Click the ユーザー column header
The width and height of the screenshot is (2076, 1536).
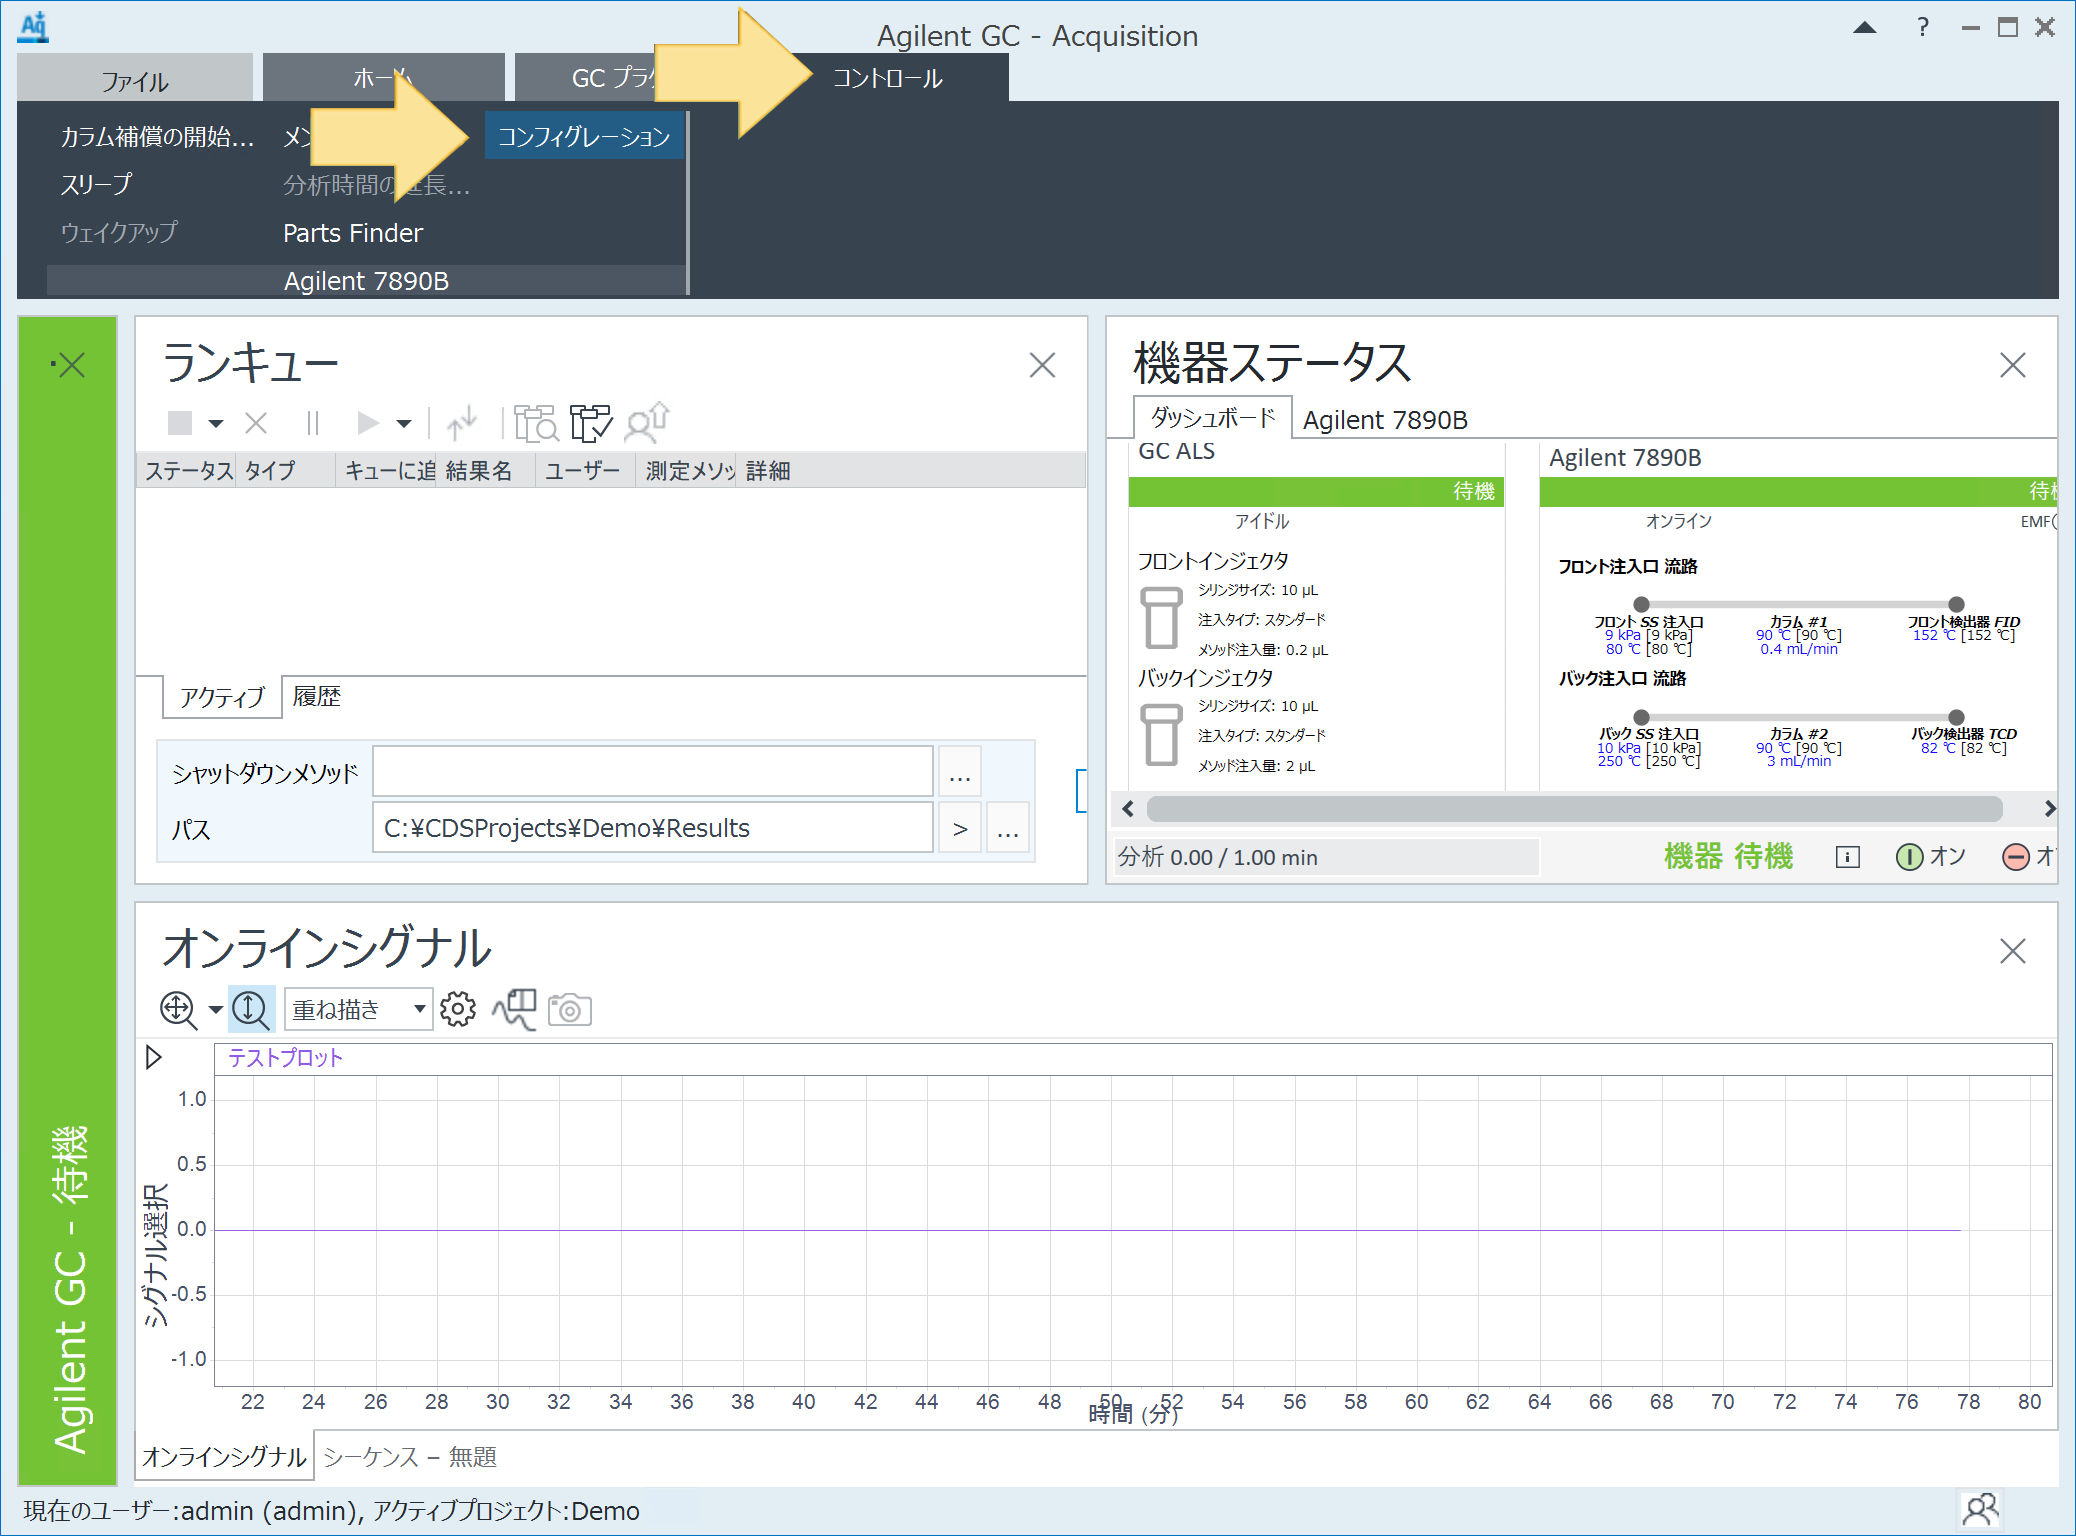click(x=585, y=471)
